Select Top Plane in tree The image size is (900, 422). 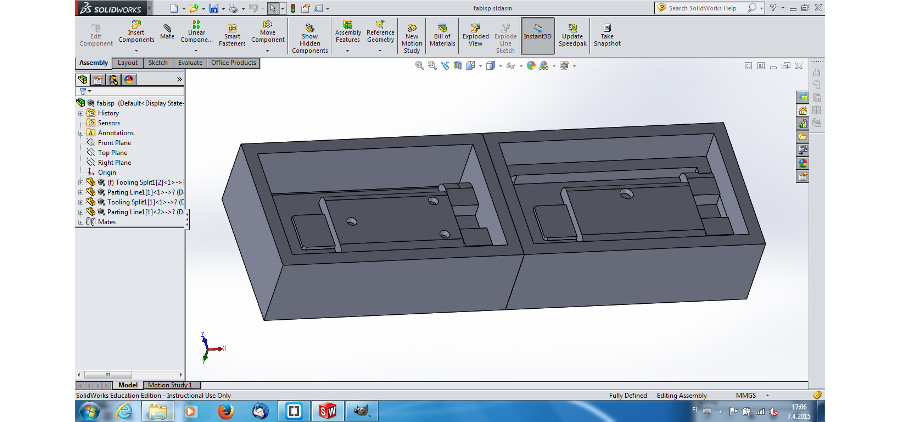coord(112,153)
